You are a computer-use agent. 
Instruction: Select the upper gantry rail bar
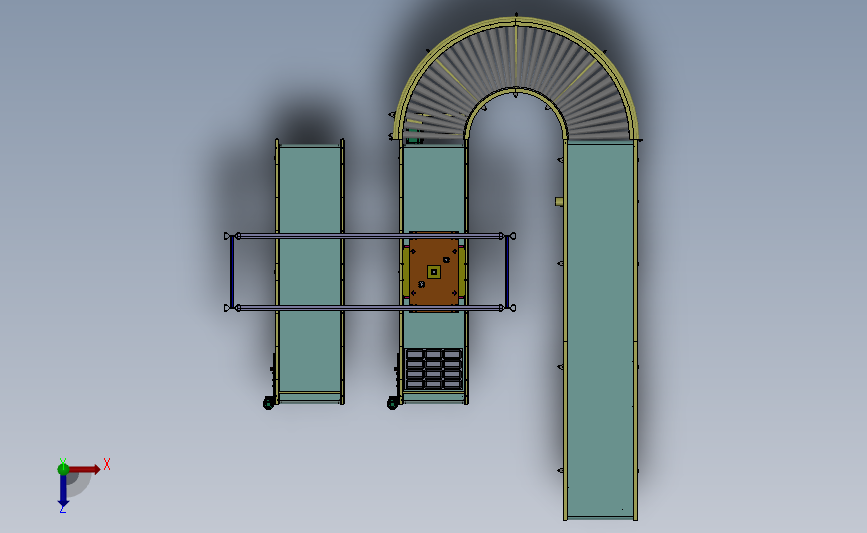click(x=369, y=236)
